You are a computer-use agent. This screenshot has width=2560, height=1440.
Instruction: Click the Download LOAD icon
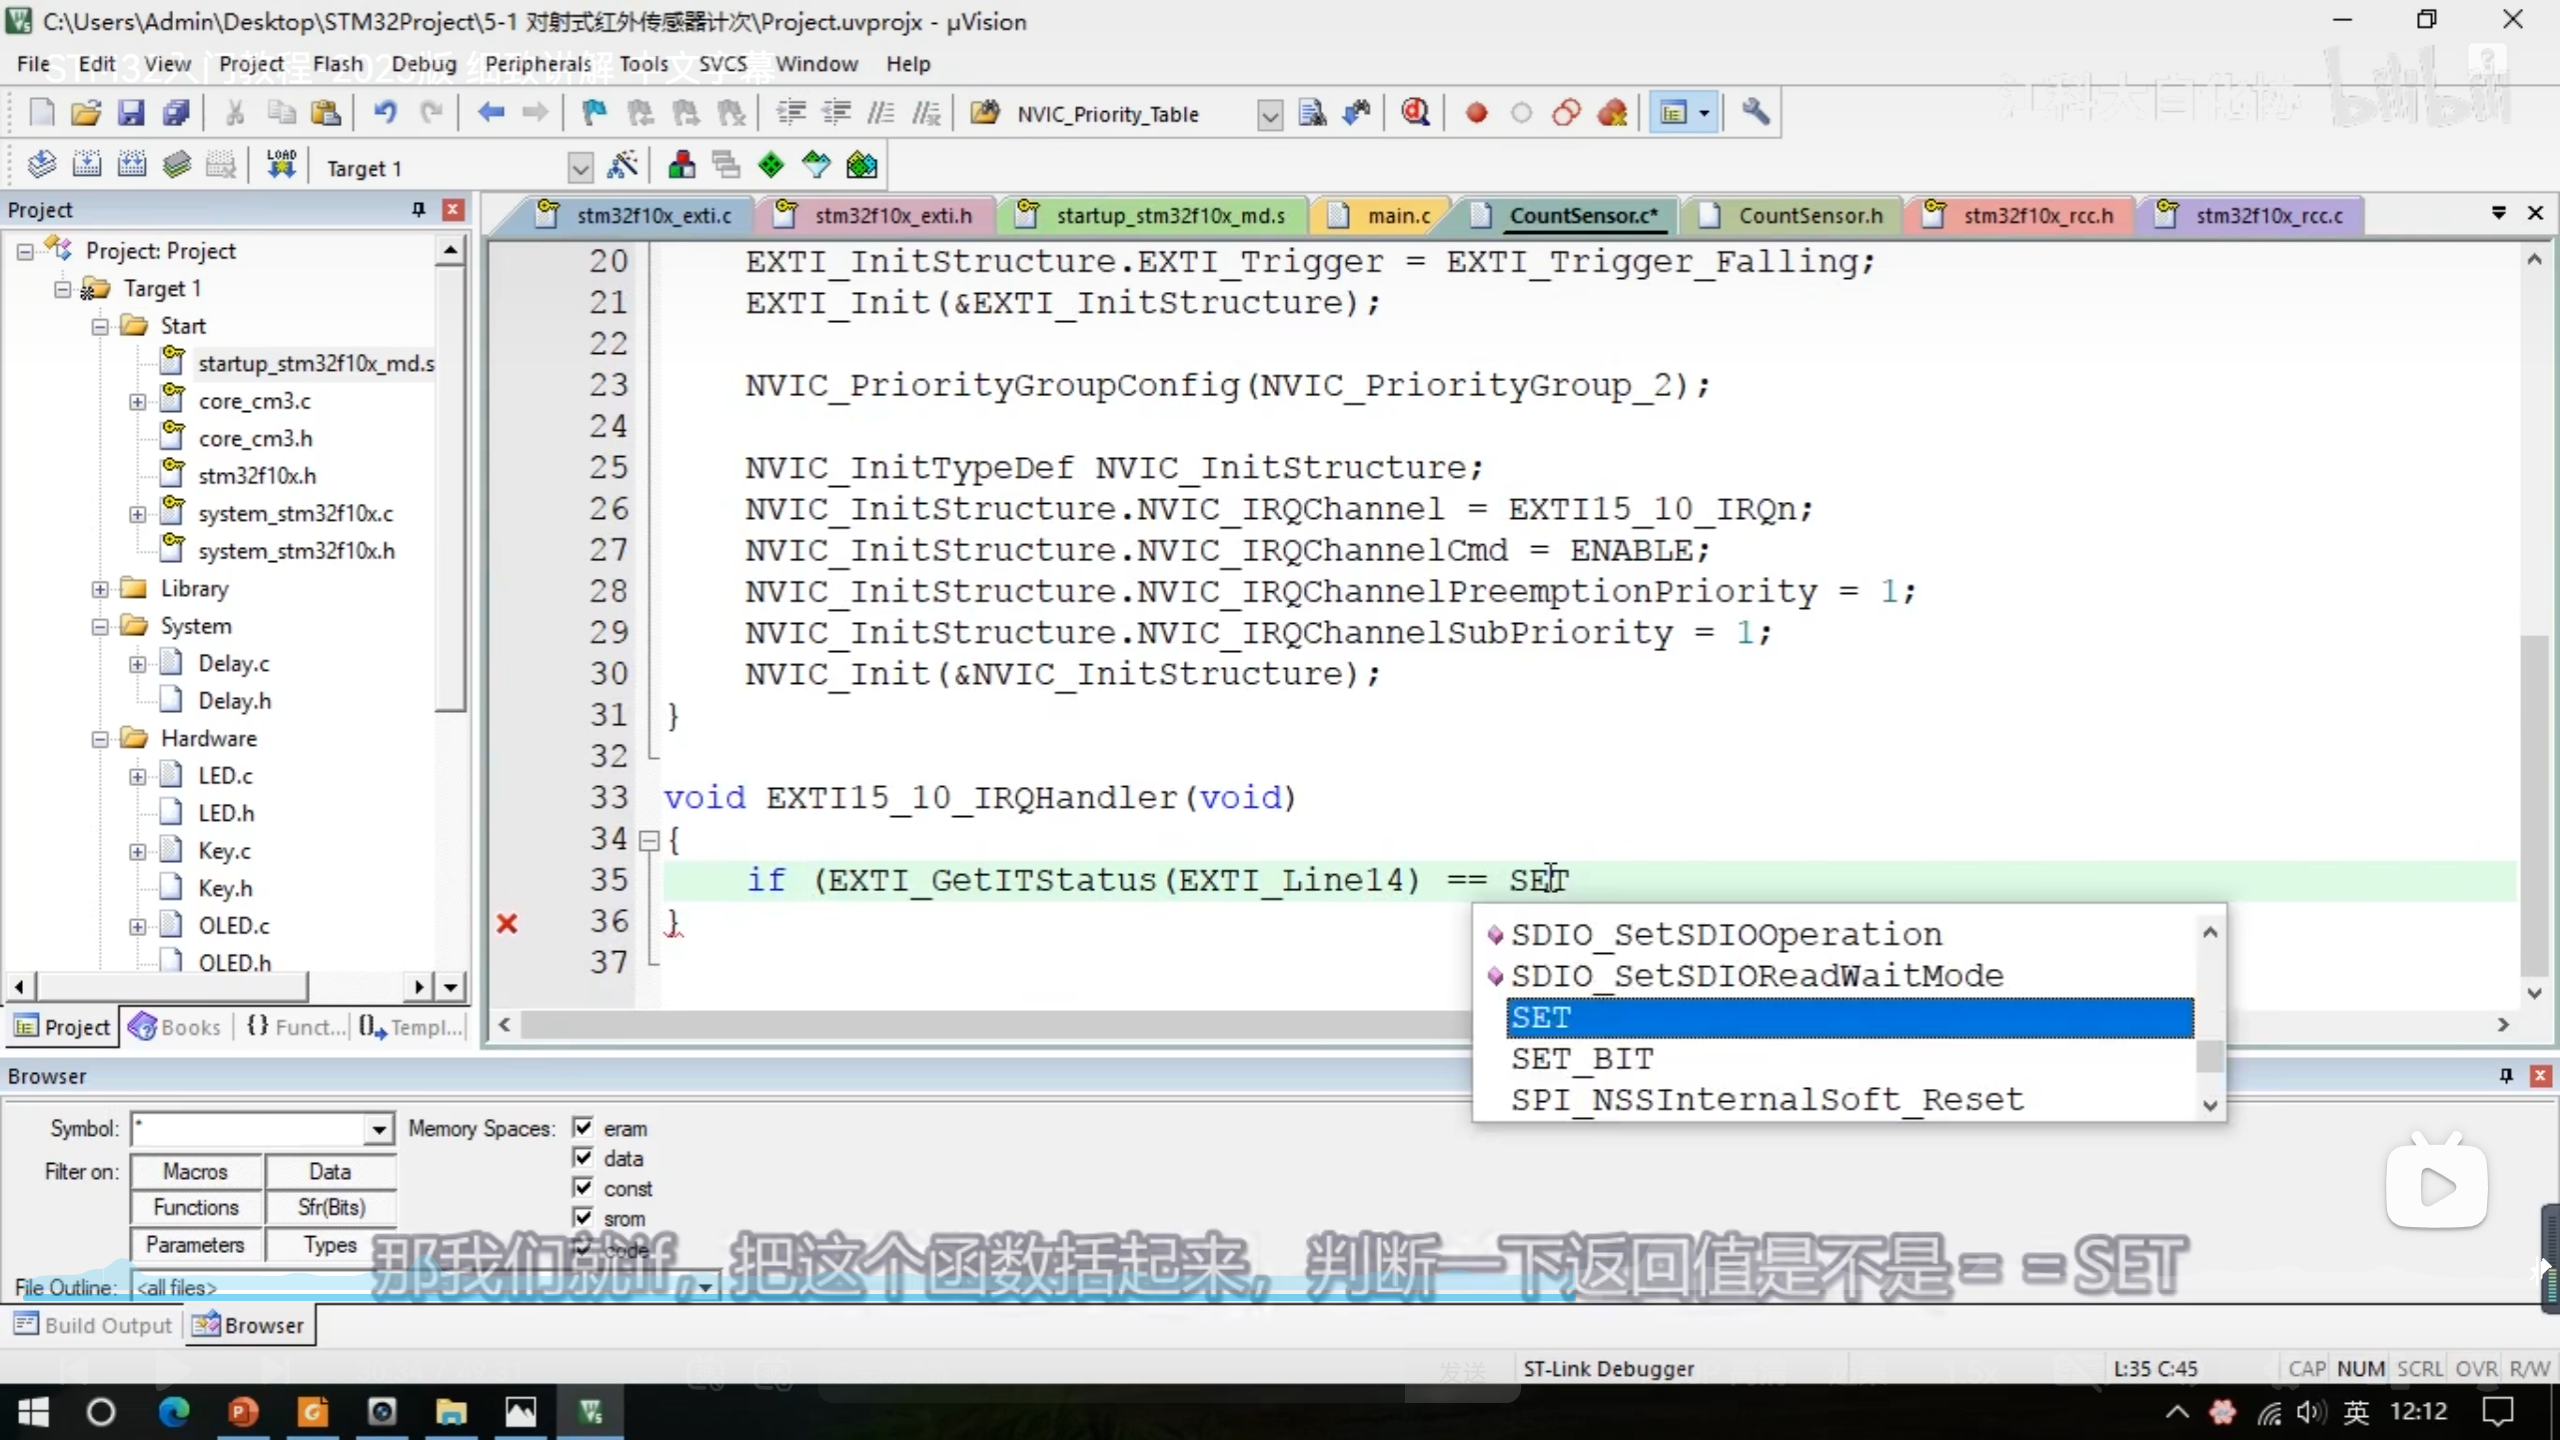[281, 166]
